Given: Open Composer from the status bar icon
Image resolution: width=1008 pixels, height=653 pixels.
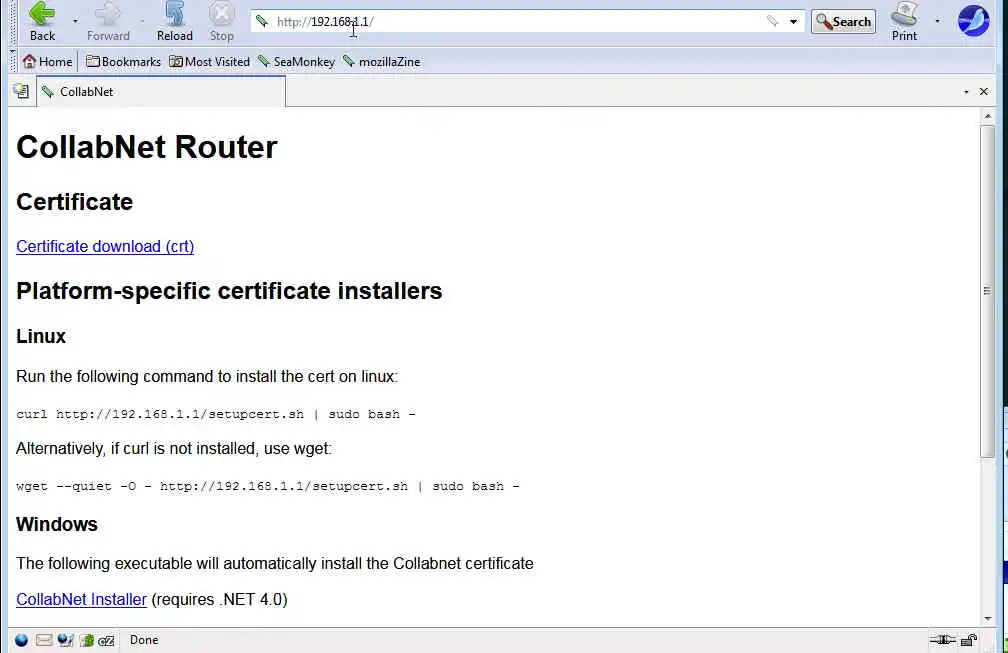Looking at the screenshot, I should tap(65, 640).
